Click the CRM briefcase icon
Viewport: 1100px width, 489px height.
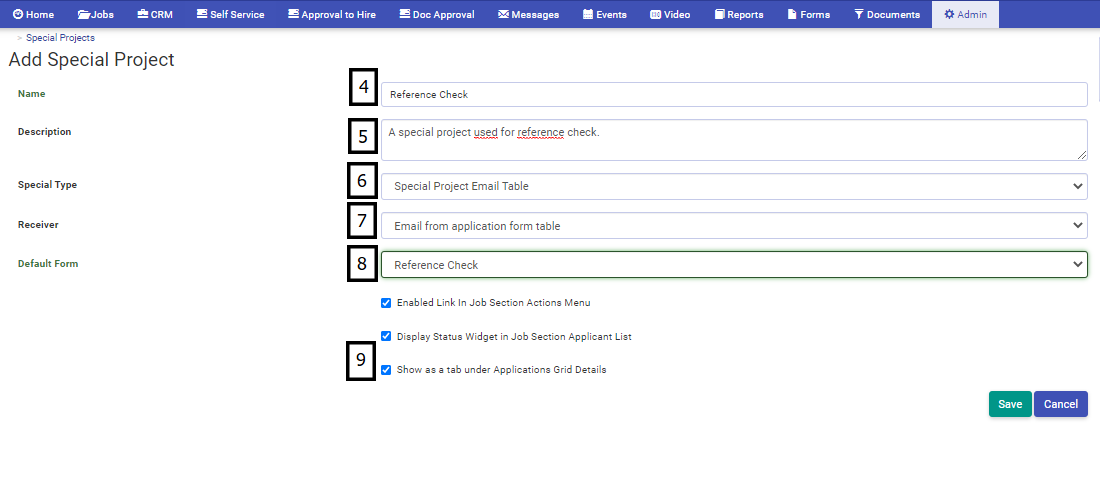142,14
